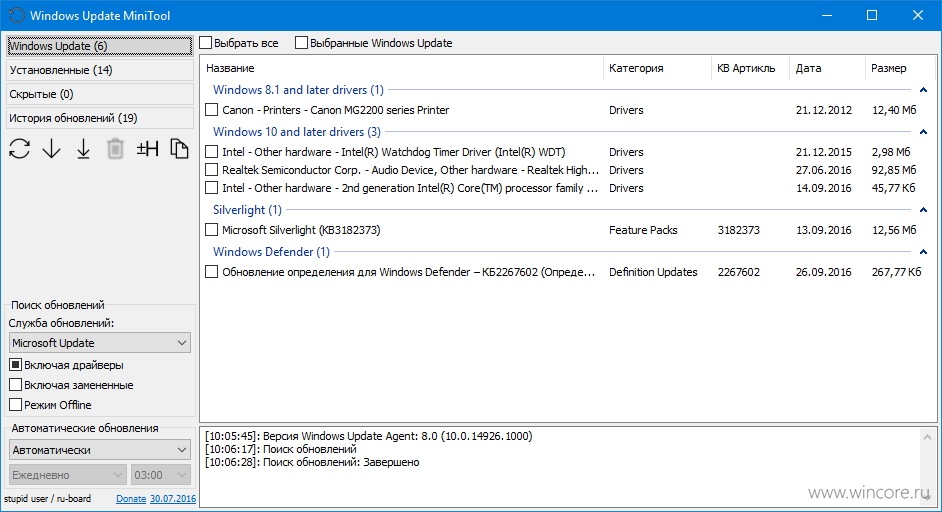
Task: Click the refresh check-for-updates icon
Action: [20, 148]
